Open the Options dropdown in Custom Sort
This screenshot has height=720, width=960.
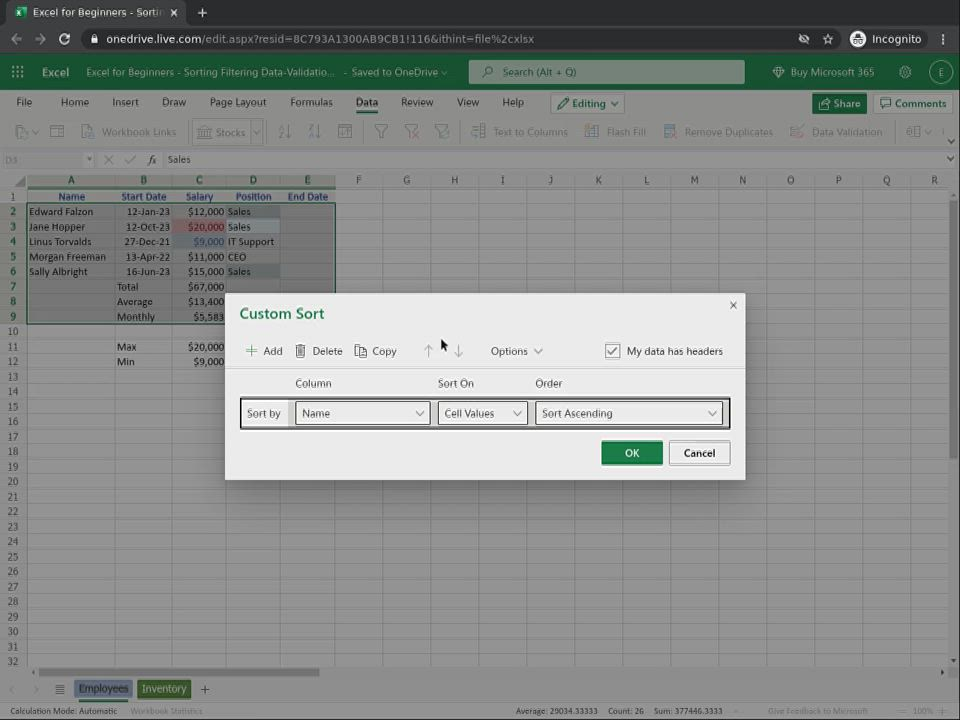[x=516, y=351]
